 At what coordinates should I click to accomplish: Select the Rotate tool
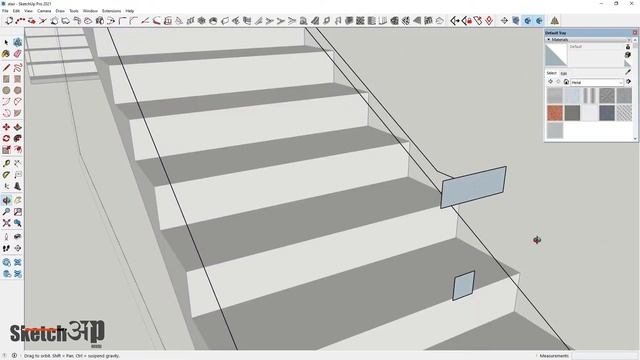pyautogui.click(x=6, y=139)
